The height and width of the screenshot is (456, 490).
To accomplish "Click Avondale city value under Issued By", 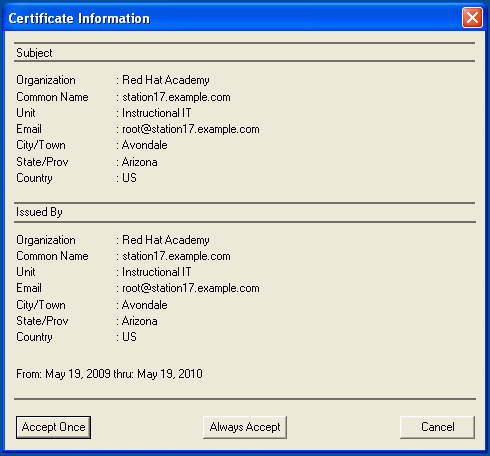I will 145,305.
